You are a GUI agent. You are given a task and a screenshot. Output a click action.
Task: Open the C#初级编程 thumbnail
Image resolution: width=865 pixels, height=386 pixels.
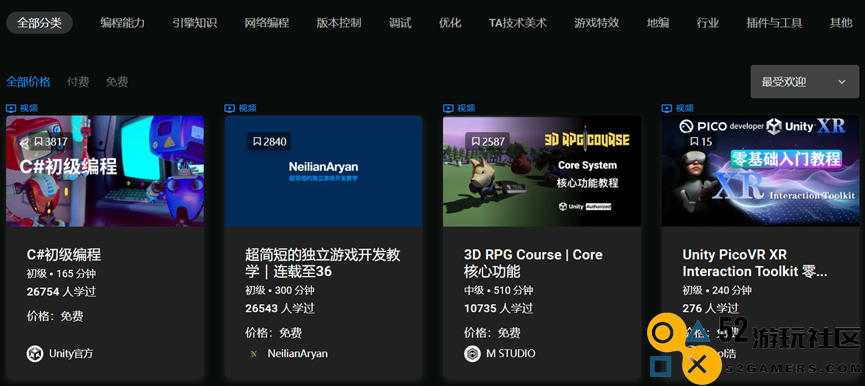pyautogui.click(x=105, y=171)
